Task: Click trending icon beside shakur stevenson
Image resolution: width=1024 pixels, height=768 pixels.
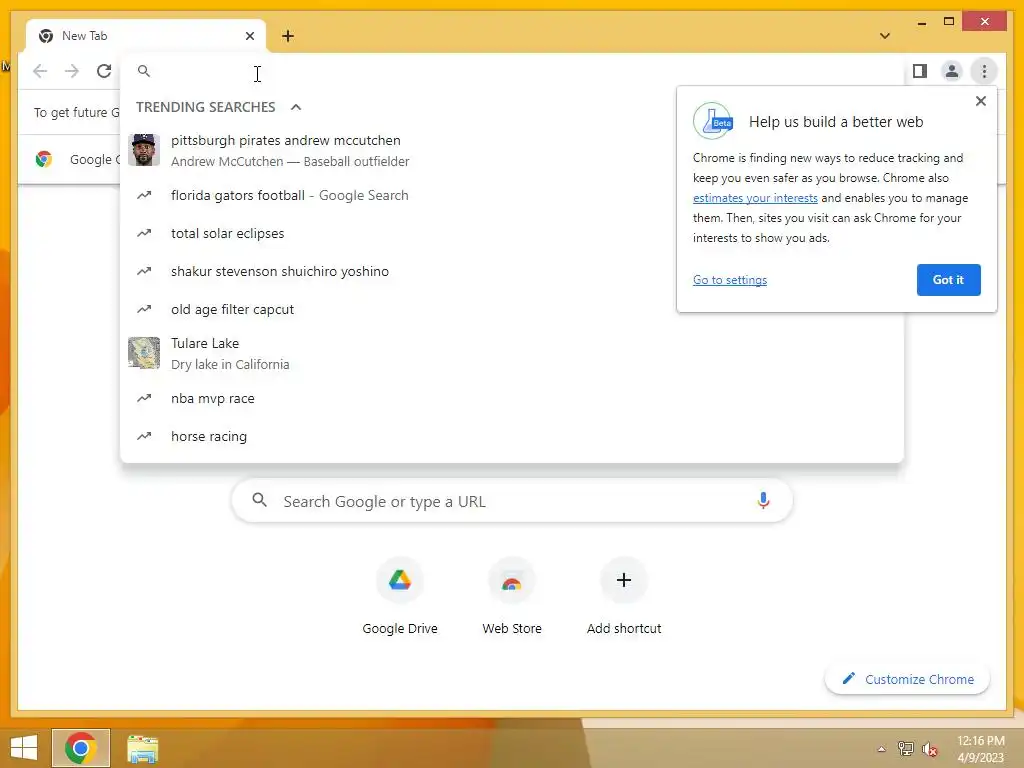Action: point(144,271)
